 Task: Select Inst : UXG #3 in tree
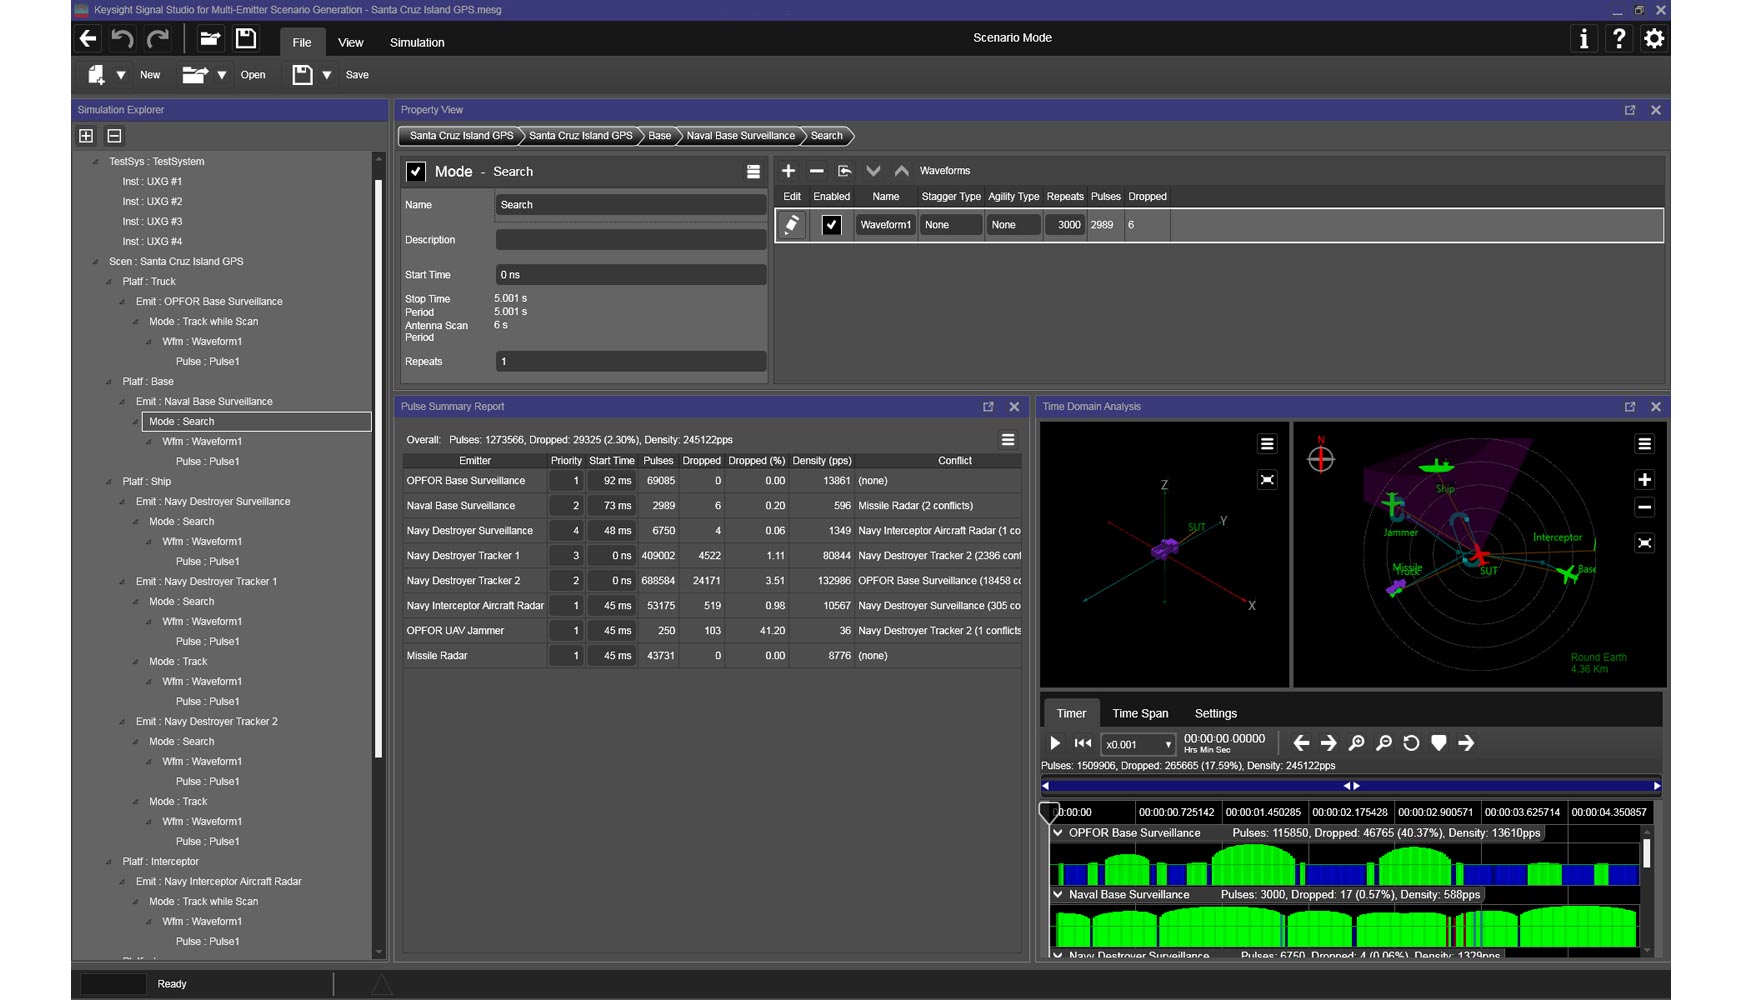pyautogui.click(x=152, y=222)
